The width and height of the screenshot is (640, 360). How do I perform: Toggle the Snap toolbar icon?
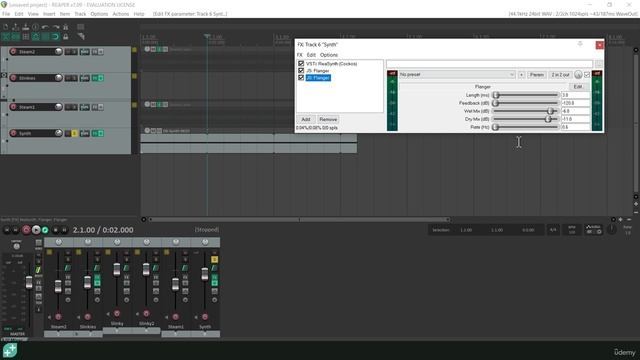click(x=56, y=37)
